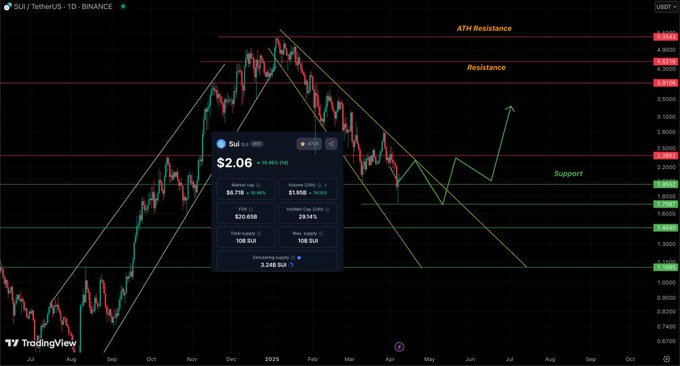Image resolution: width=680 pixels, height=366 pixels.
Task: Expand the Volume (24h) chevron arrow
Action: (325, 185)
